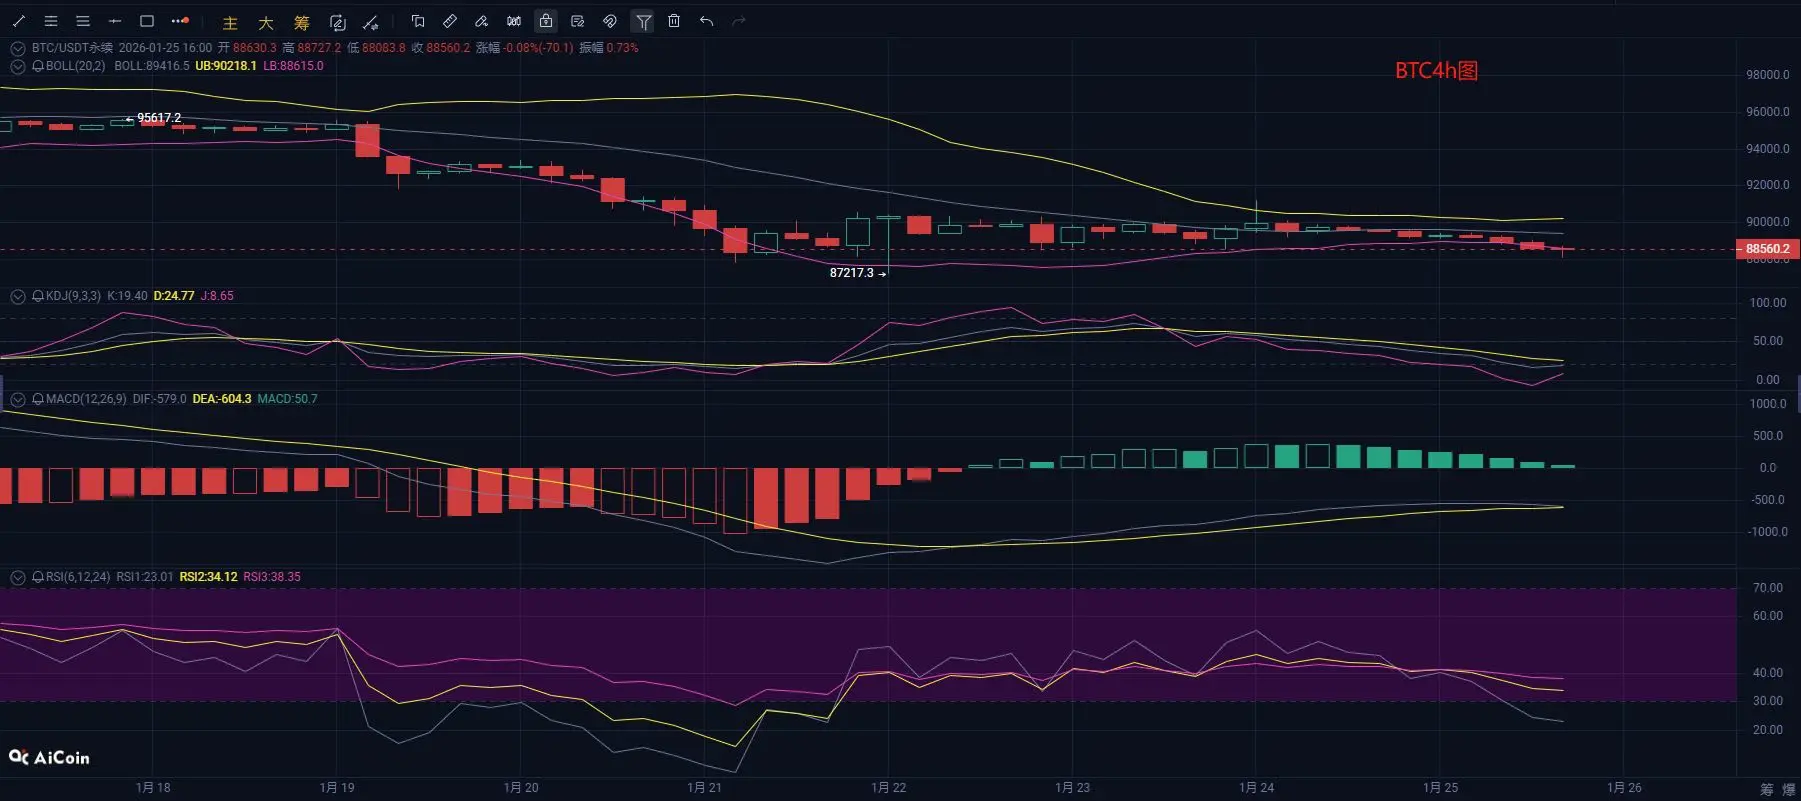The width and height of the screenshot is (1801, 801).
Task: Set alert bell for KDJ indicator
Action: [38, 296]
